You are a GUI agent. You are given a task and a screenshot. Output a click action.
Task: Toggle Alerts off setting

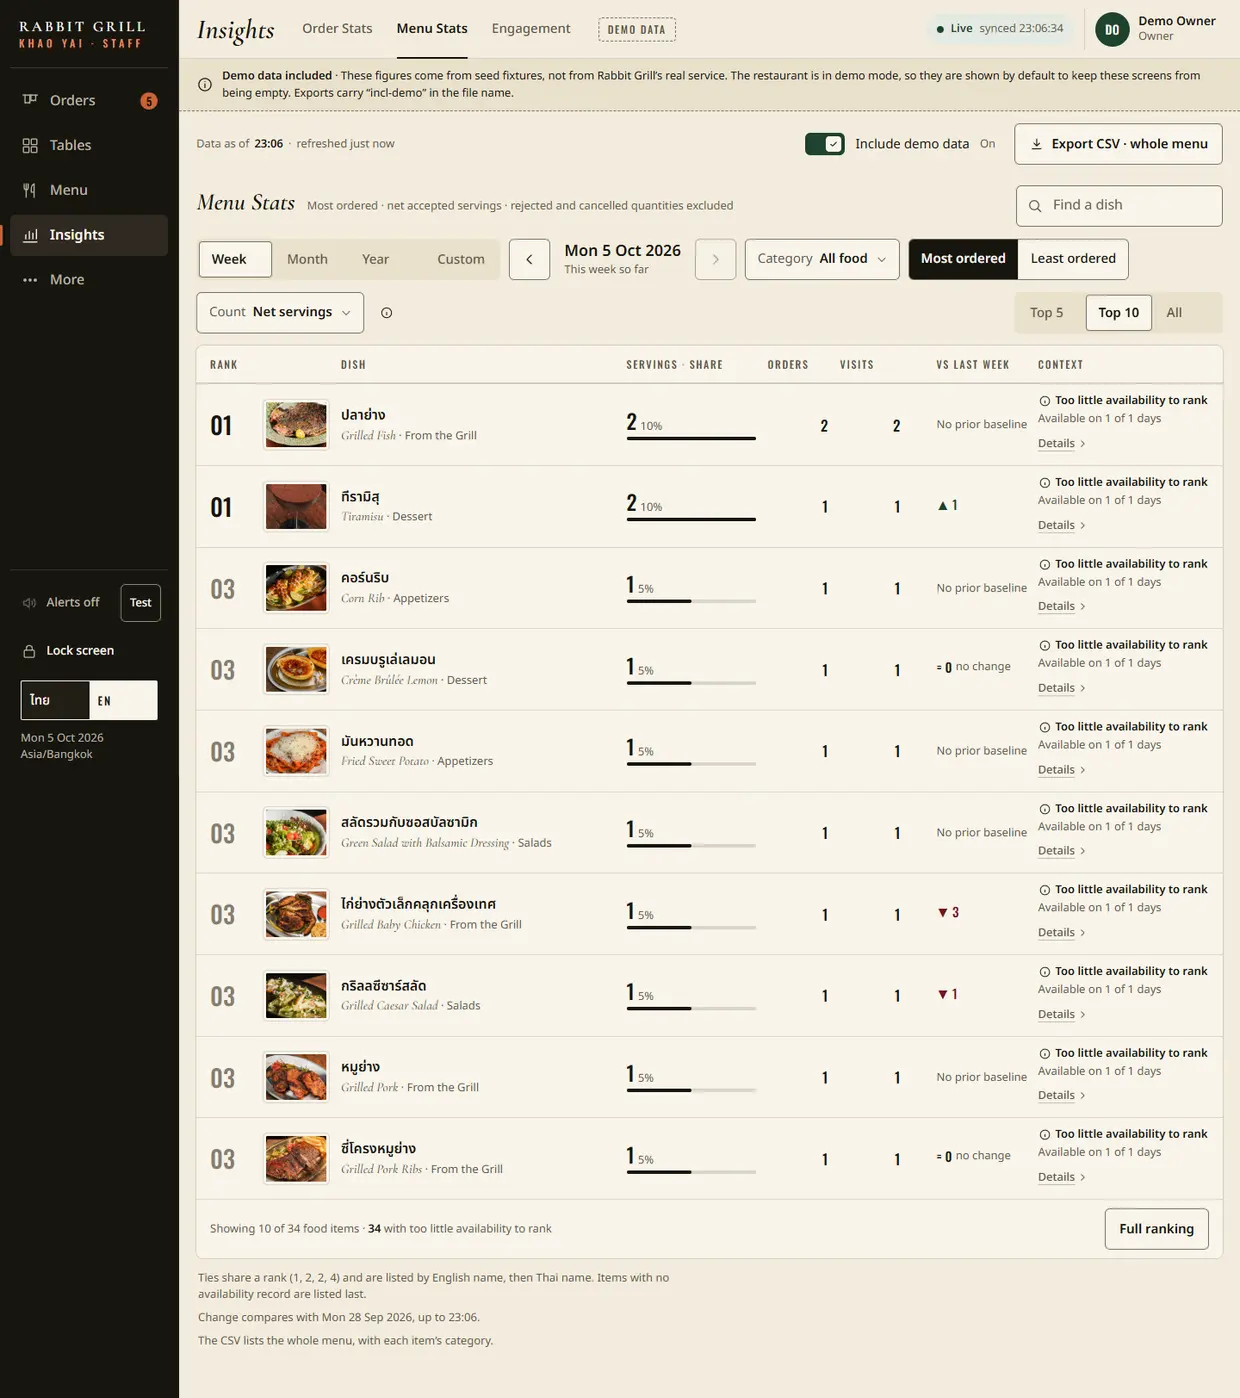(62, 603)
